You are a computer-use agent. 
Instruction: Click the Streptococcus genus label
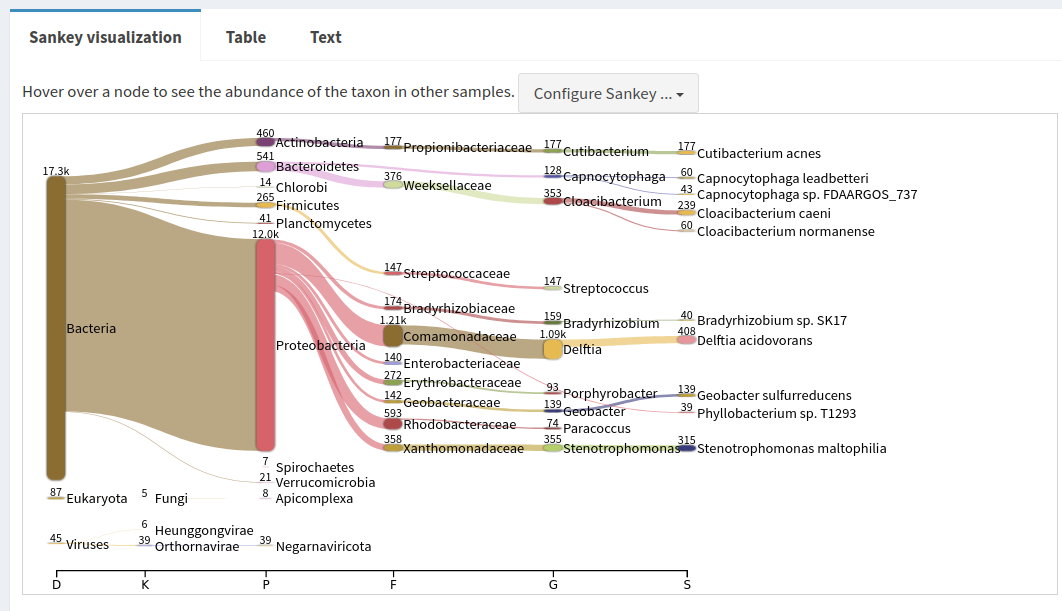pos(605,289)
